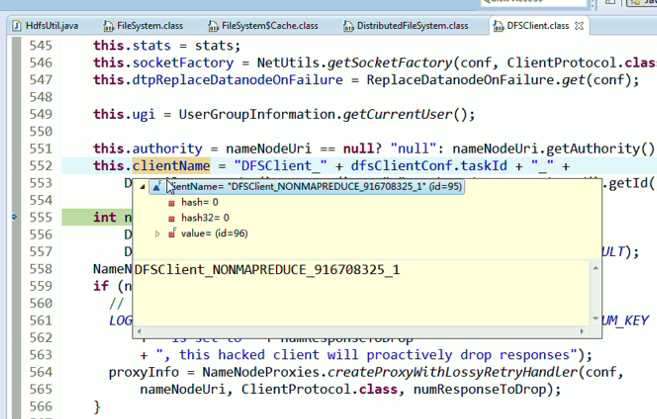Click the HdfsUtil.java file icon
Viewport: 657px width, 419px height.
[x=17, y=26]
